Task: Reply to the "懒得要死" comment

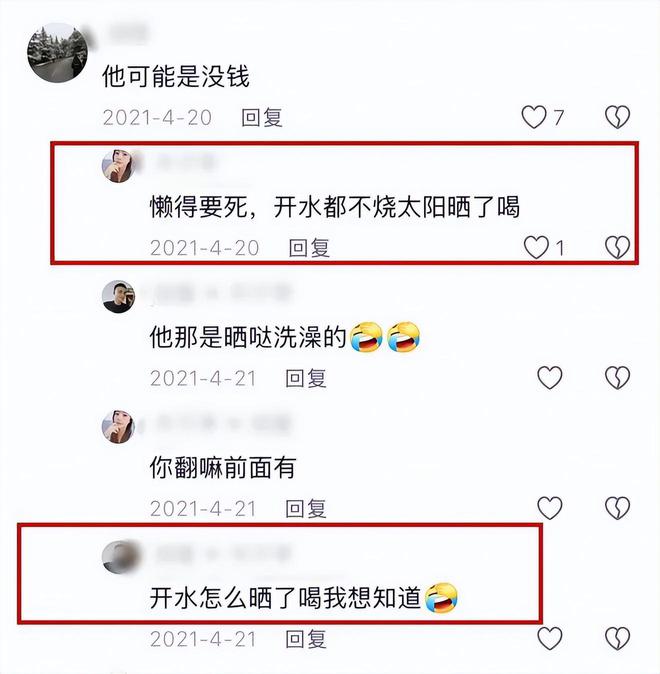Action: (x=309, y=248)
